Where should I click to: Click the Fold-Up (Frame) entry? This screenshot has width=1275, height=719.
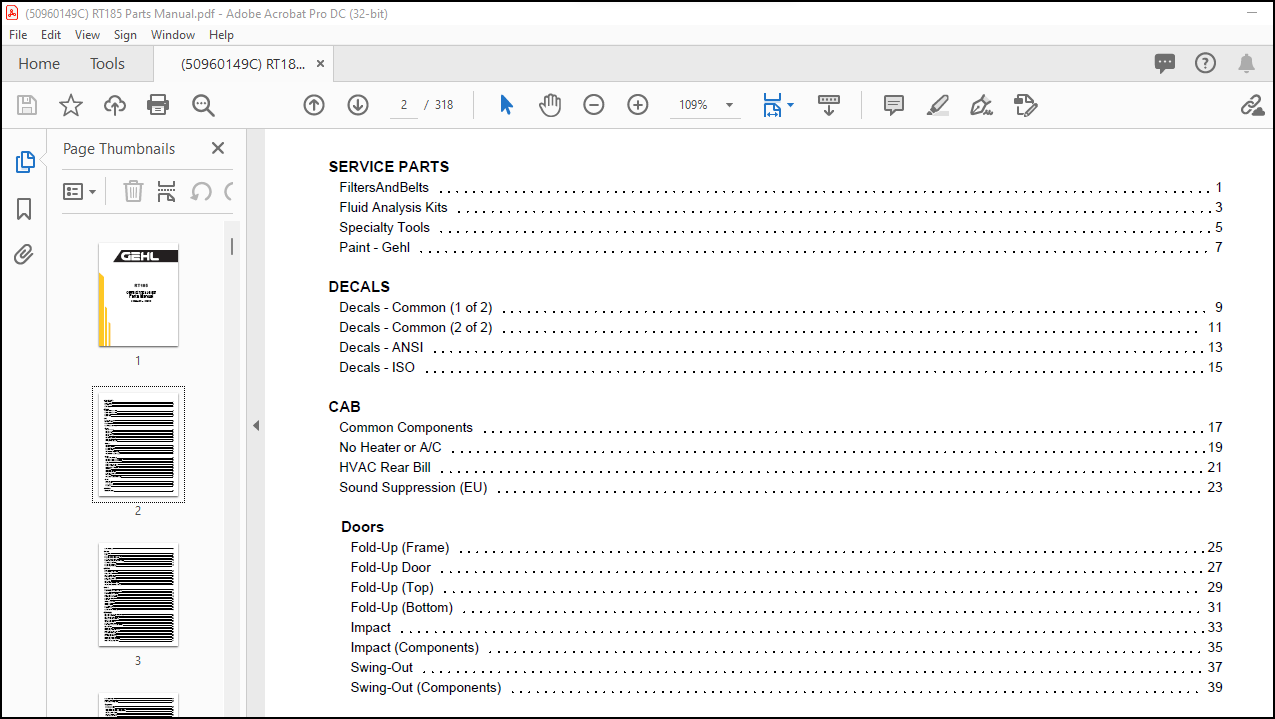(400, 548)
